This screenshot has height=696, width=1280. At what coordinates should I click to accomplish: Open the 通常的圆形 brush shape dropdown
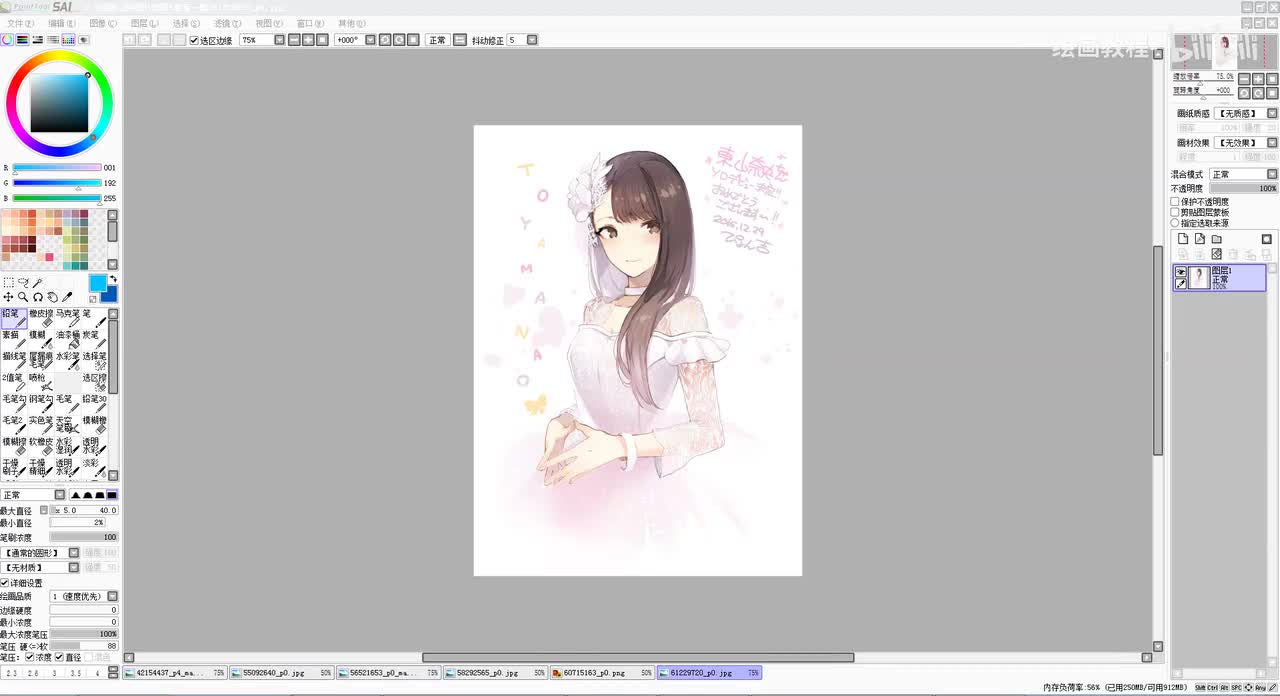click(x=73, y=552)
